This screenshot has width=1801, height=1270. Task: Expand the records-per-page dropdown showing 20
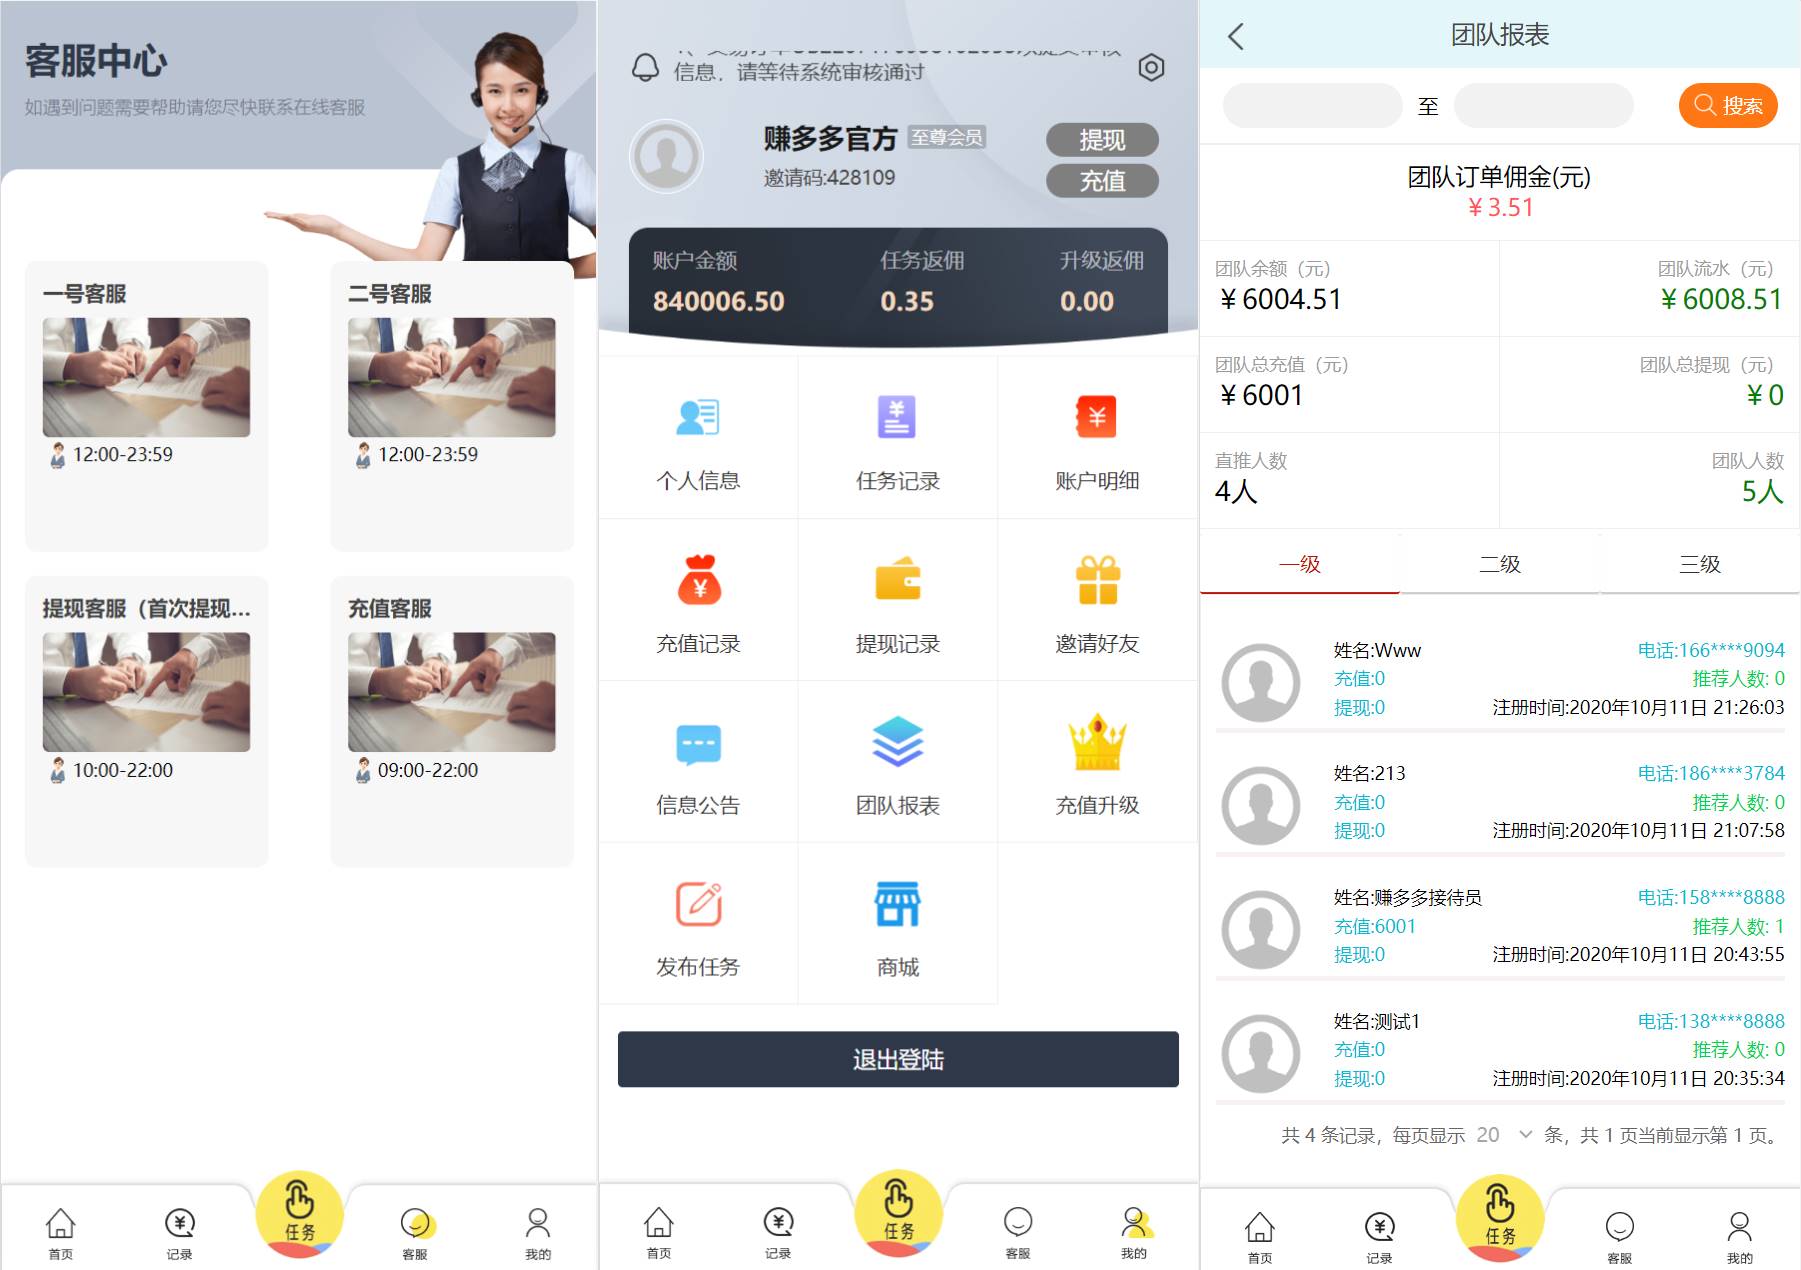(x=1504, y=1135)
